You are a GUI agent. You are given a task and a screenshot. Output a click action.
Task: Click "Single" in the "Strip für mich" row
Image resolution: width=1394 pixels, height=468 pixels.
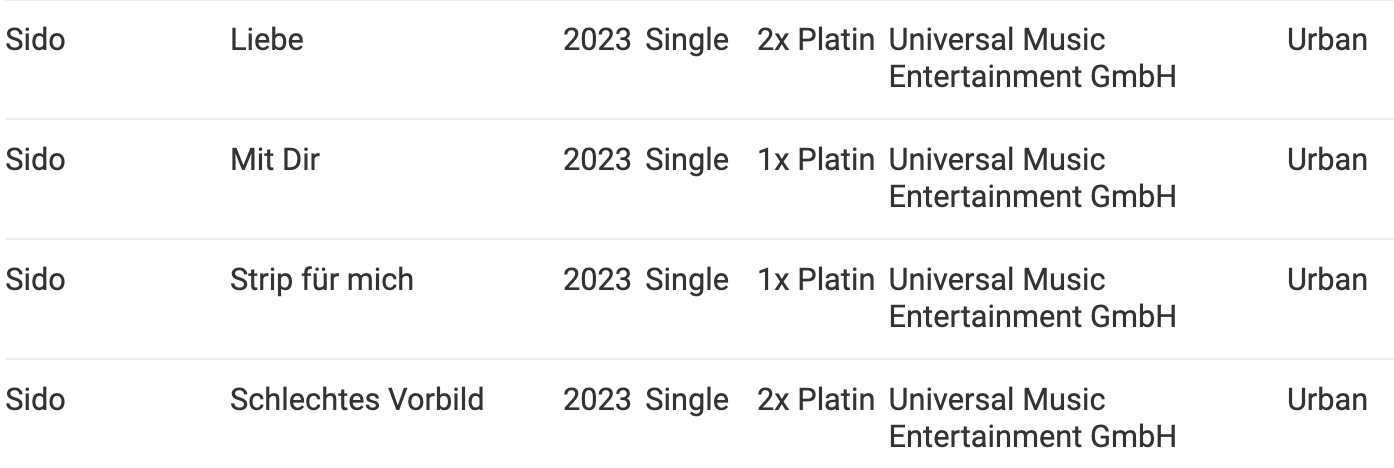pyautogui.click(x=687, y=280)
